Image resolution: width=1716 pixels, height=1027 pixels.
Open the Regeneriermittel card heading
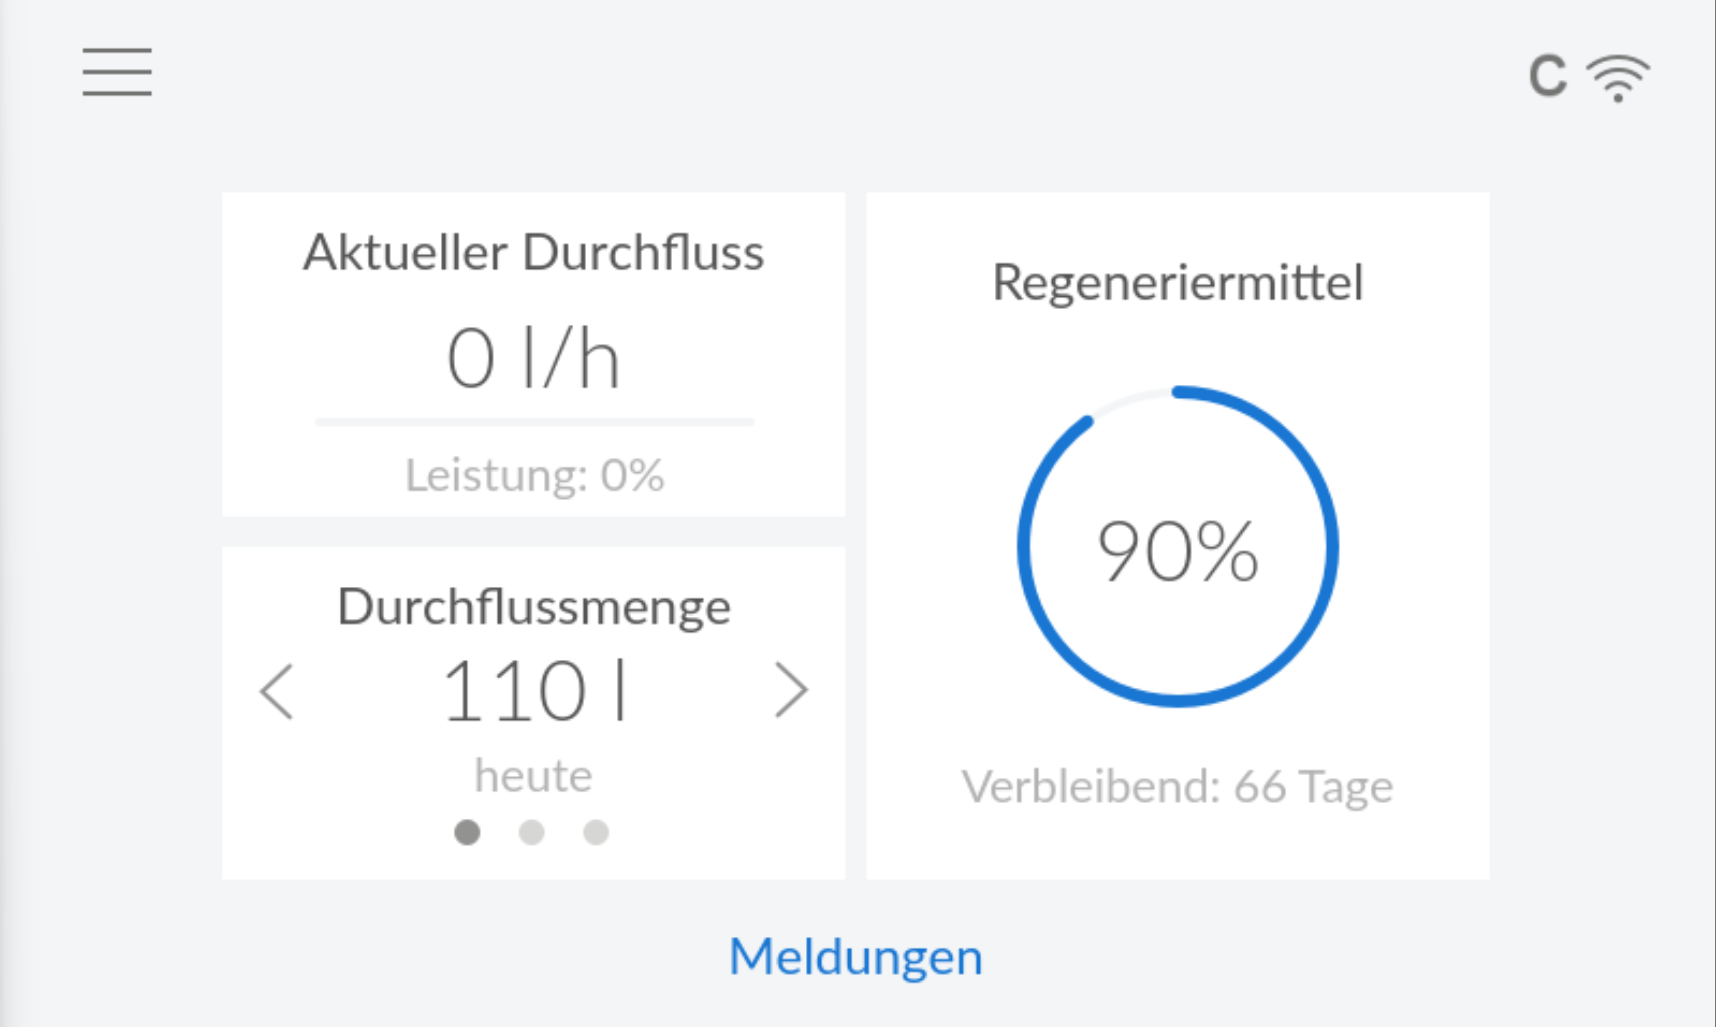coord(1178,282)
